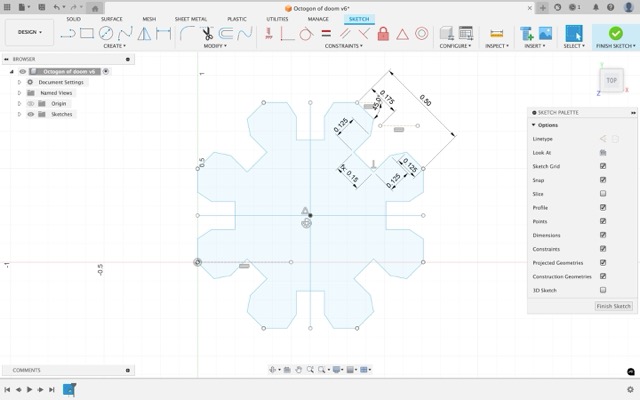Screen dimensions: 640x400
Task: Choose the Center Diameter Circle tool
Action: point(106,33)
